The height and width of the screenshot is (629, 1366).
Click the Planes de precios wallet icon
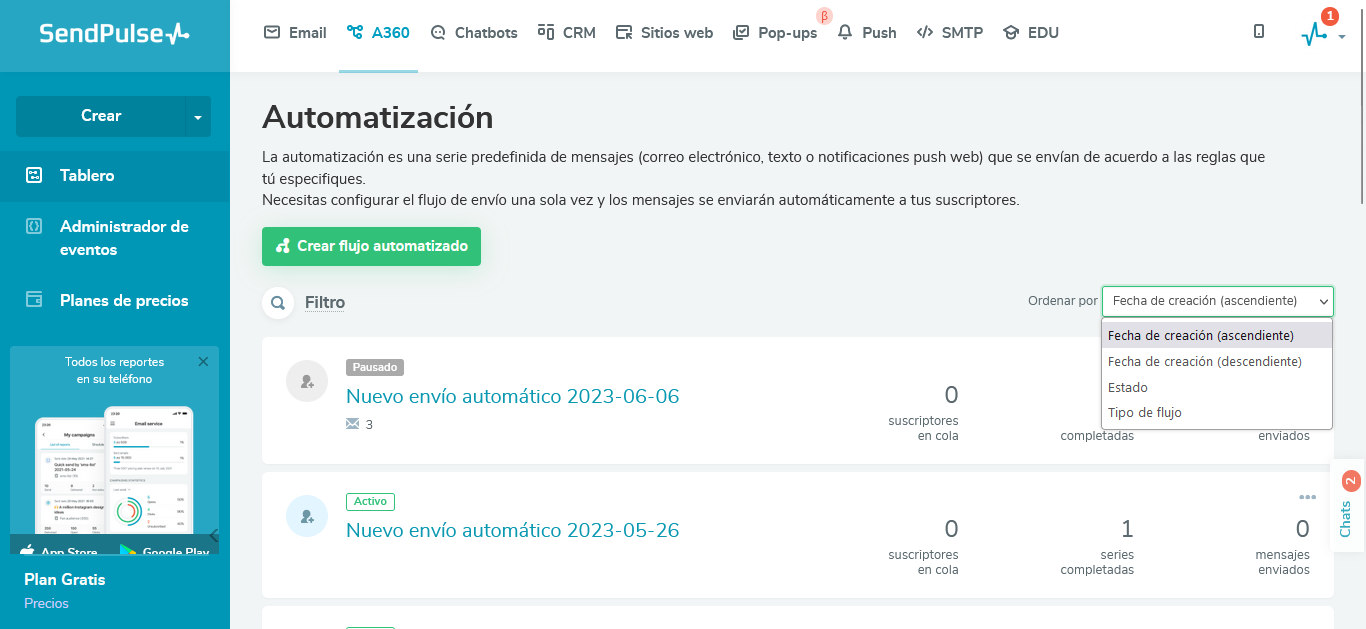point(34,300)
